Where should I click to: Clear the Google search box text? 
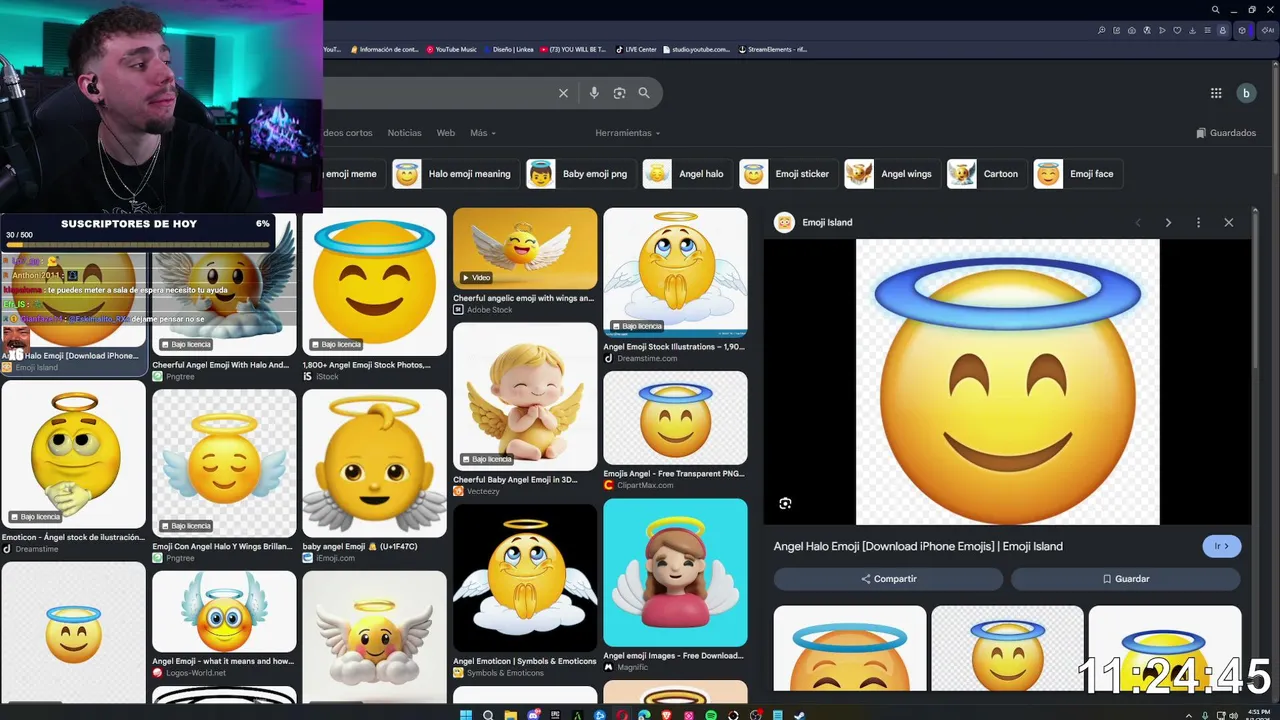click(x=563, y=93)
